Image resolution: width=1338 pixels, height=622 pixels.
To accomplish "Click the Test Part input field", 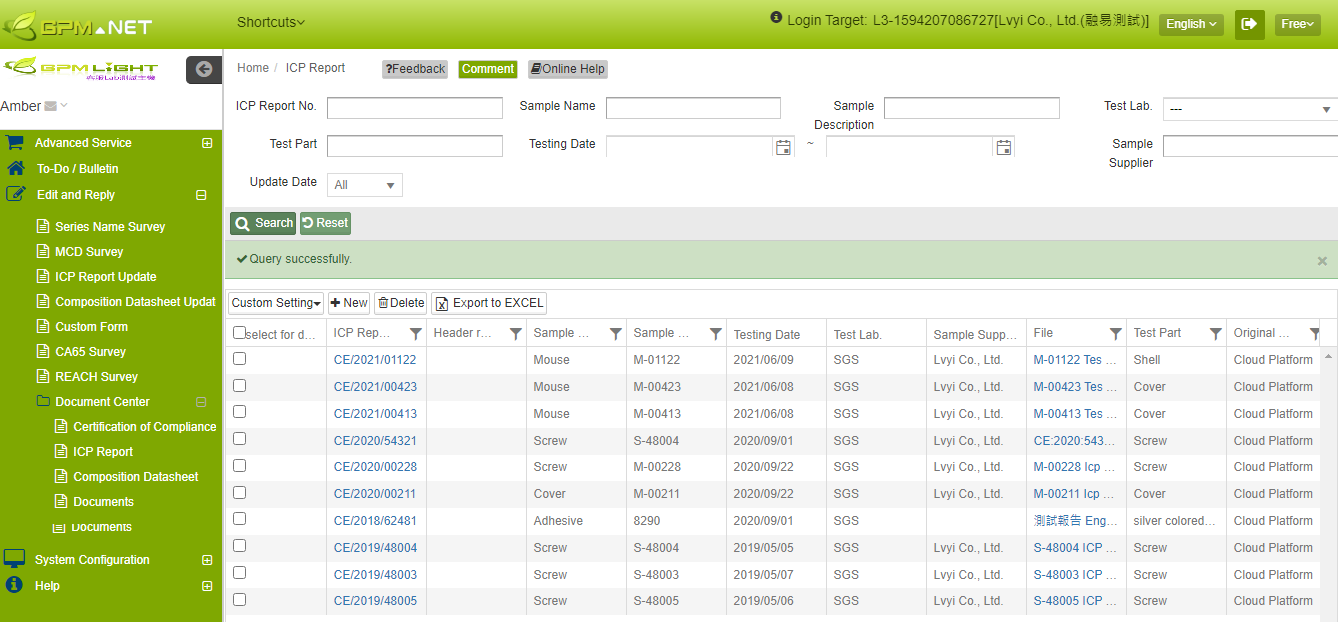I will pyautogui.click(x=415, y=146).
